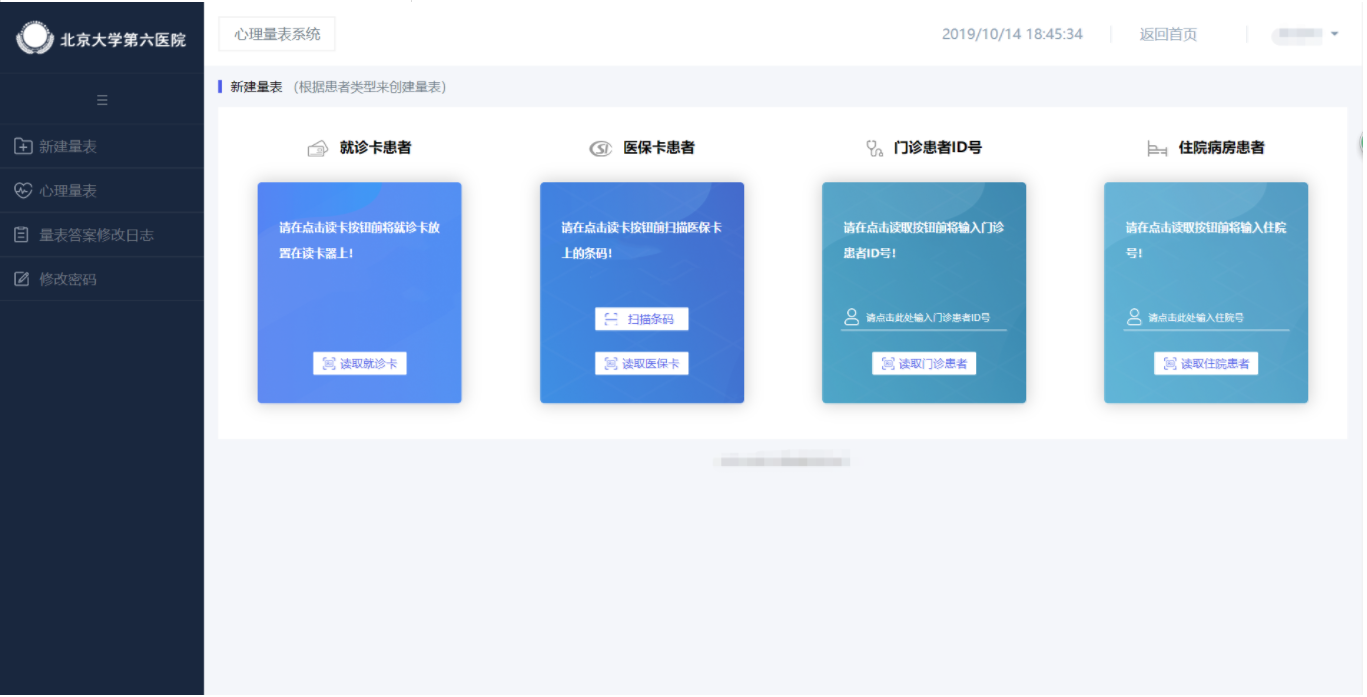
Task: Select 心理量表 from the sidebar menu
Action: point(68,189)
